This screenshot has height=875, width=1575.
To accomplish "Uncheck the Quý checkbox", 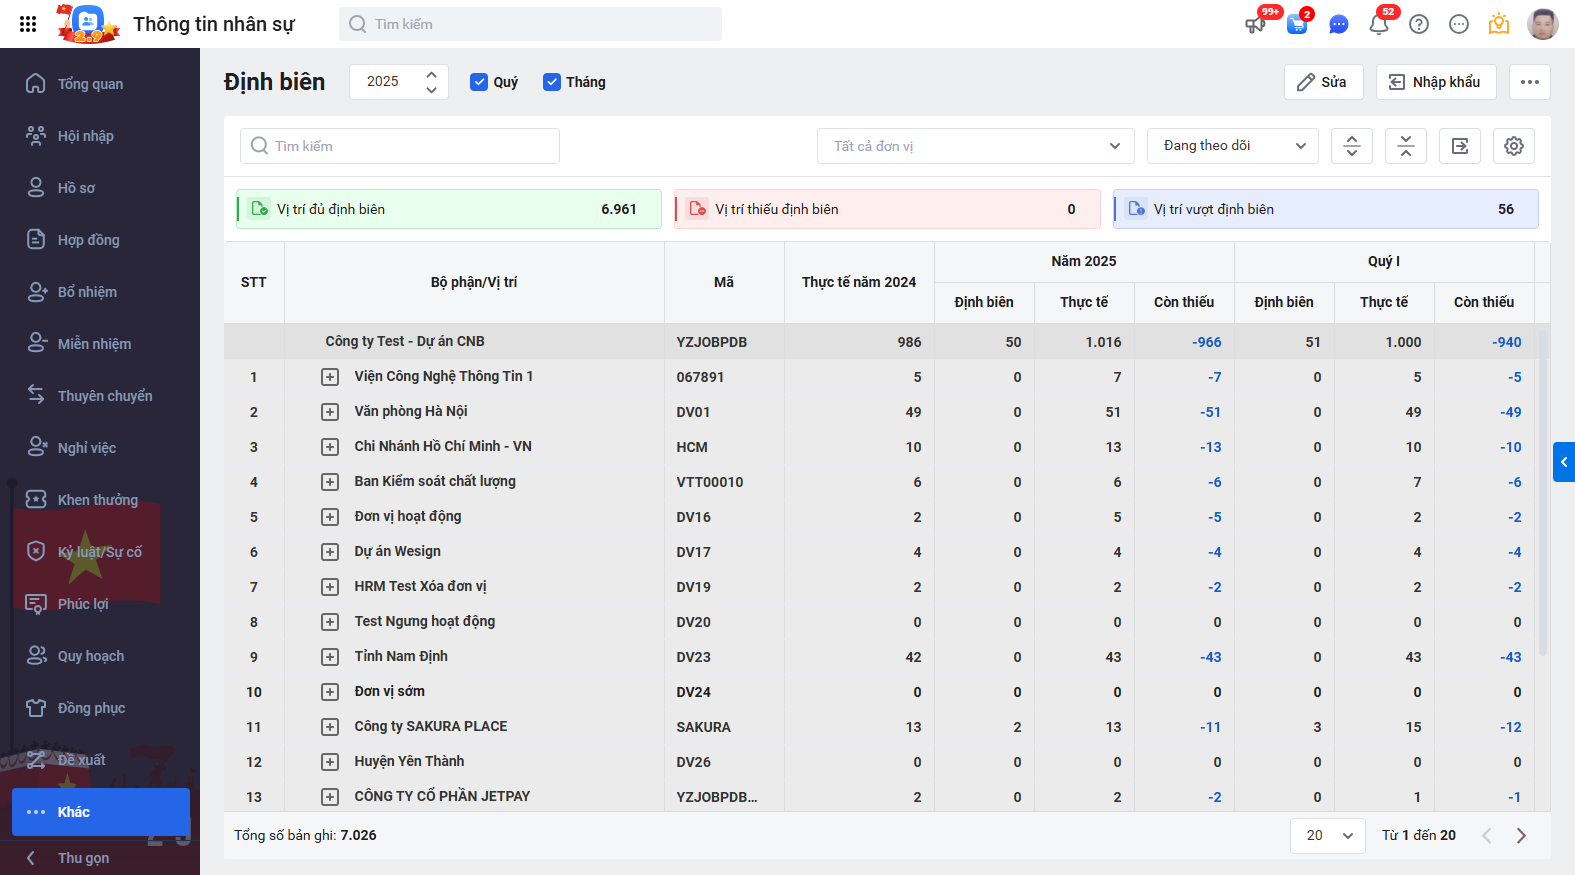I will tap(479, 82).
